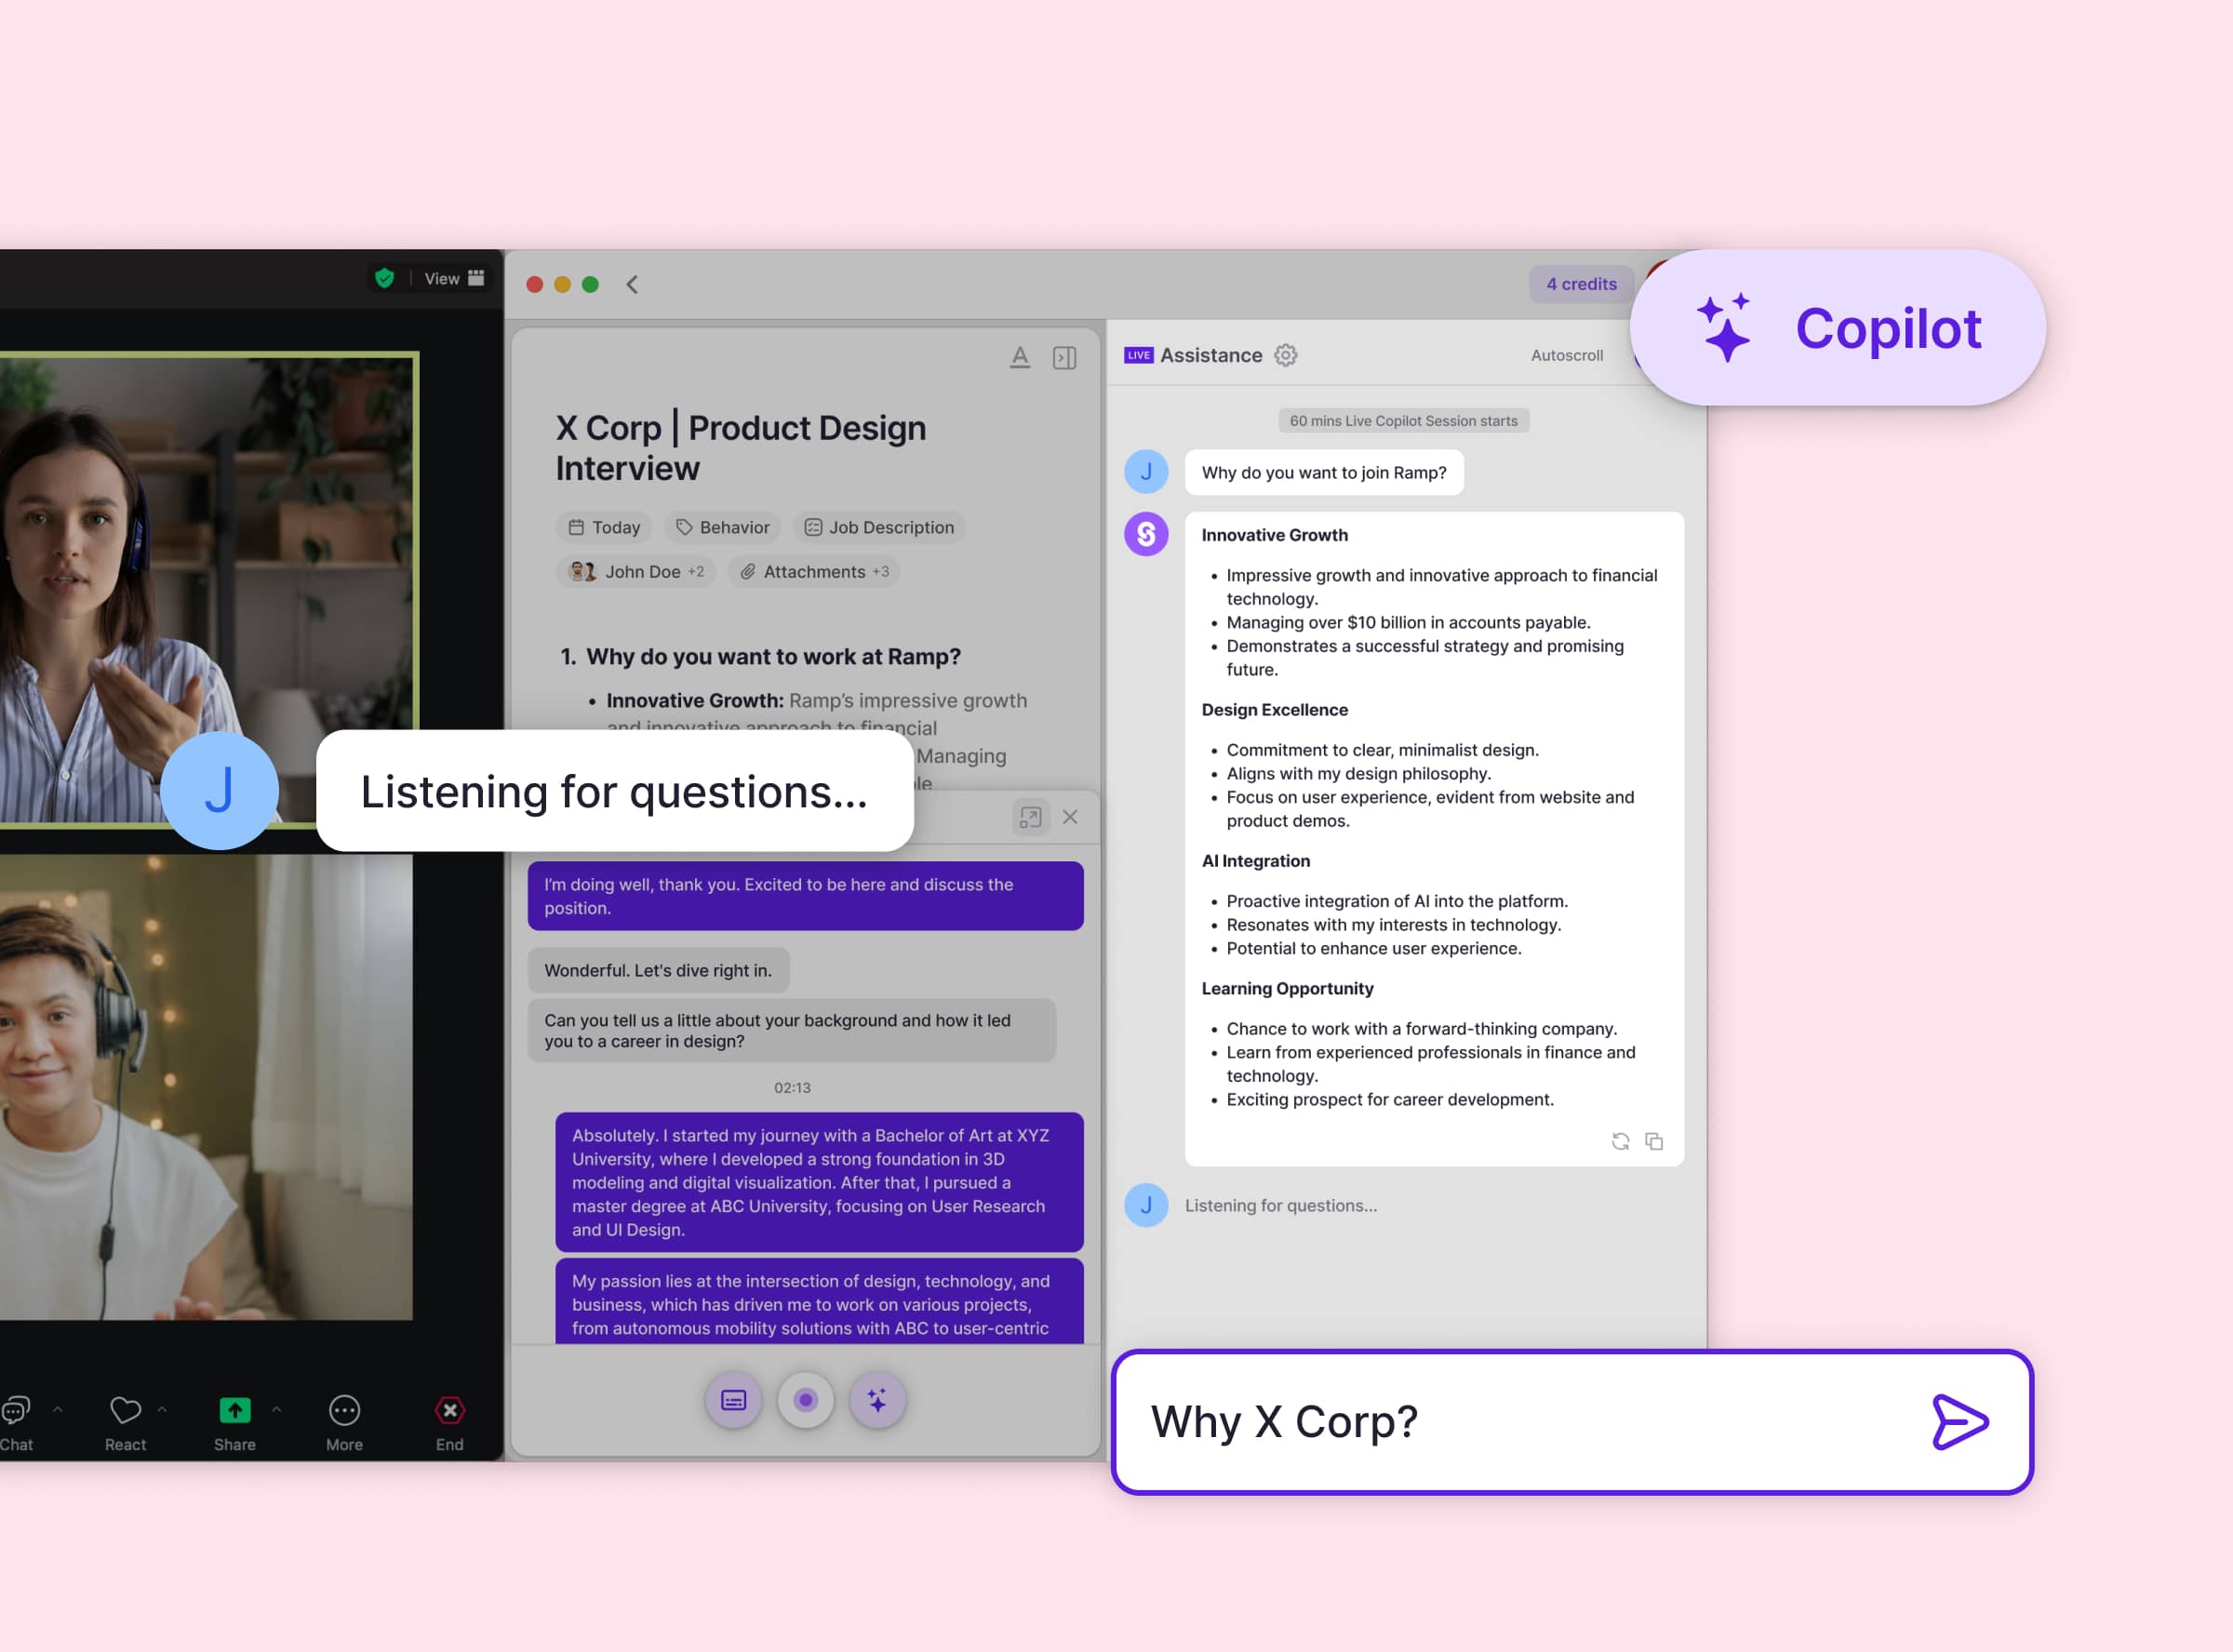Click the man's video tile in Zoom
Image resolution: width=2233 pixels, height=1652 pixels.
point(206,1086)
